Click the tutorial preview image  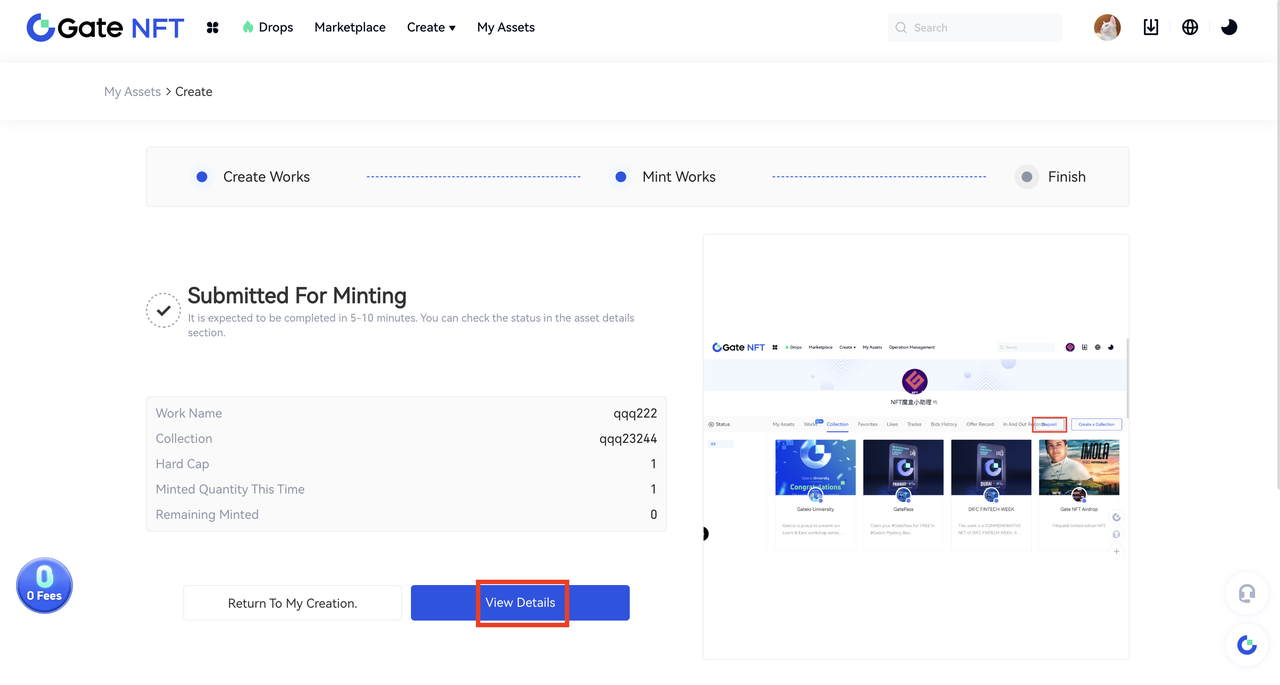[915, 446]
